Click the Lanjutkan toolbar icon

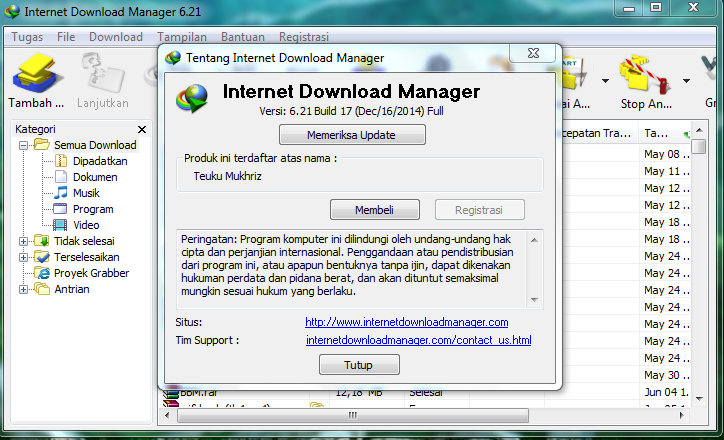tap(103, 74)
